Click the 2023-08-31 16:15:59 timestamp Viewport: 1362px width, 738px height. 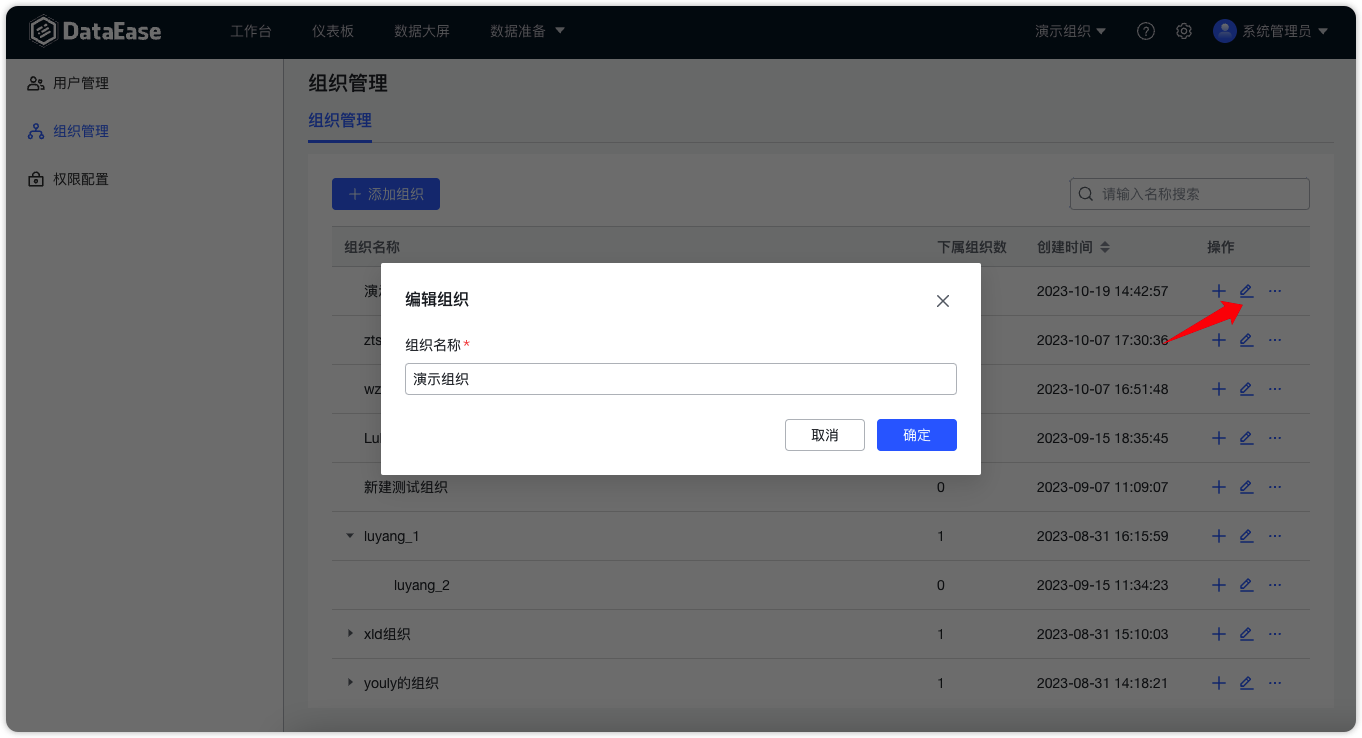pyautogui.click(x=1103, y=536)
